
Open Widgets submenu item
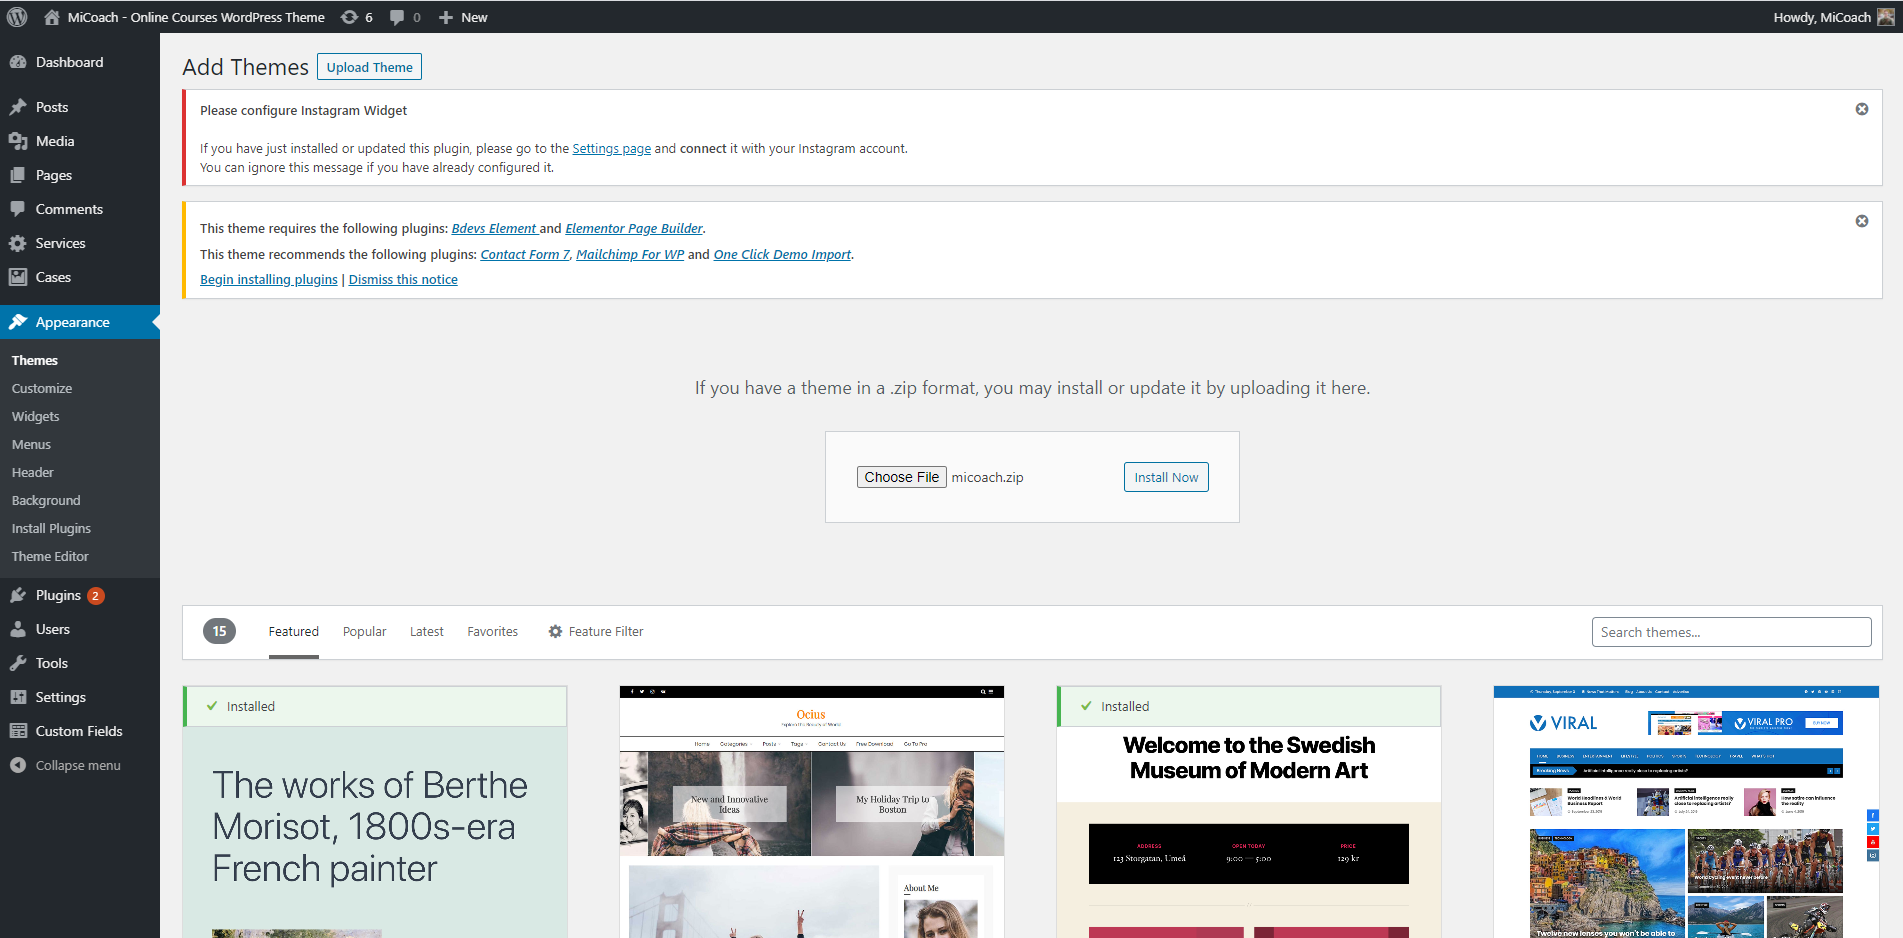pyautogui.click(x=36, y=416)
